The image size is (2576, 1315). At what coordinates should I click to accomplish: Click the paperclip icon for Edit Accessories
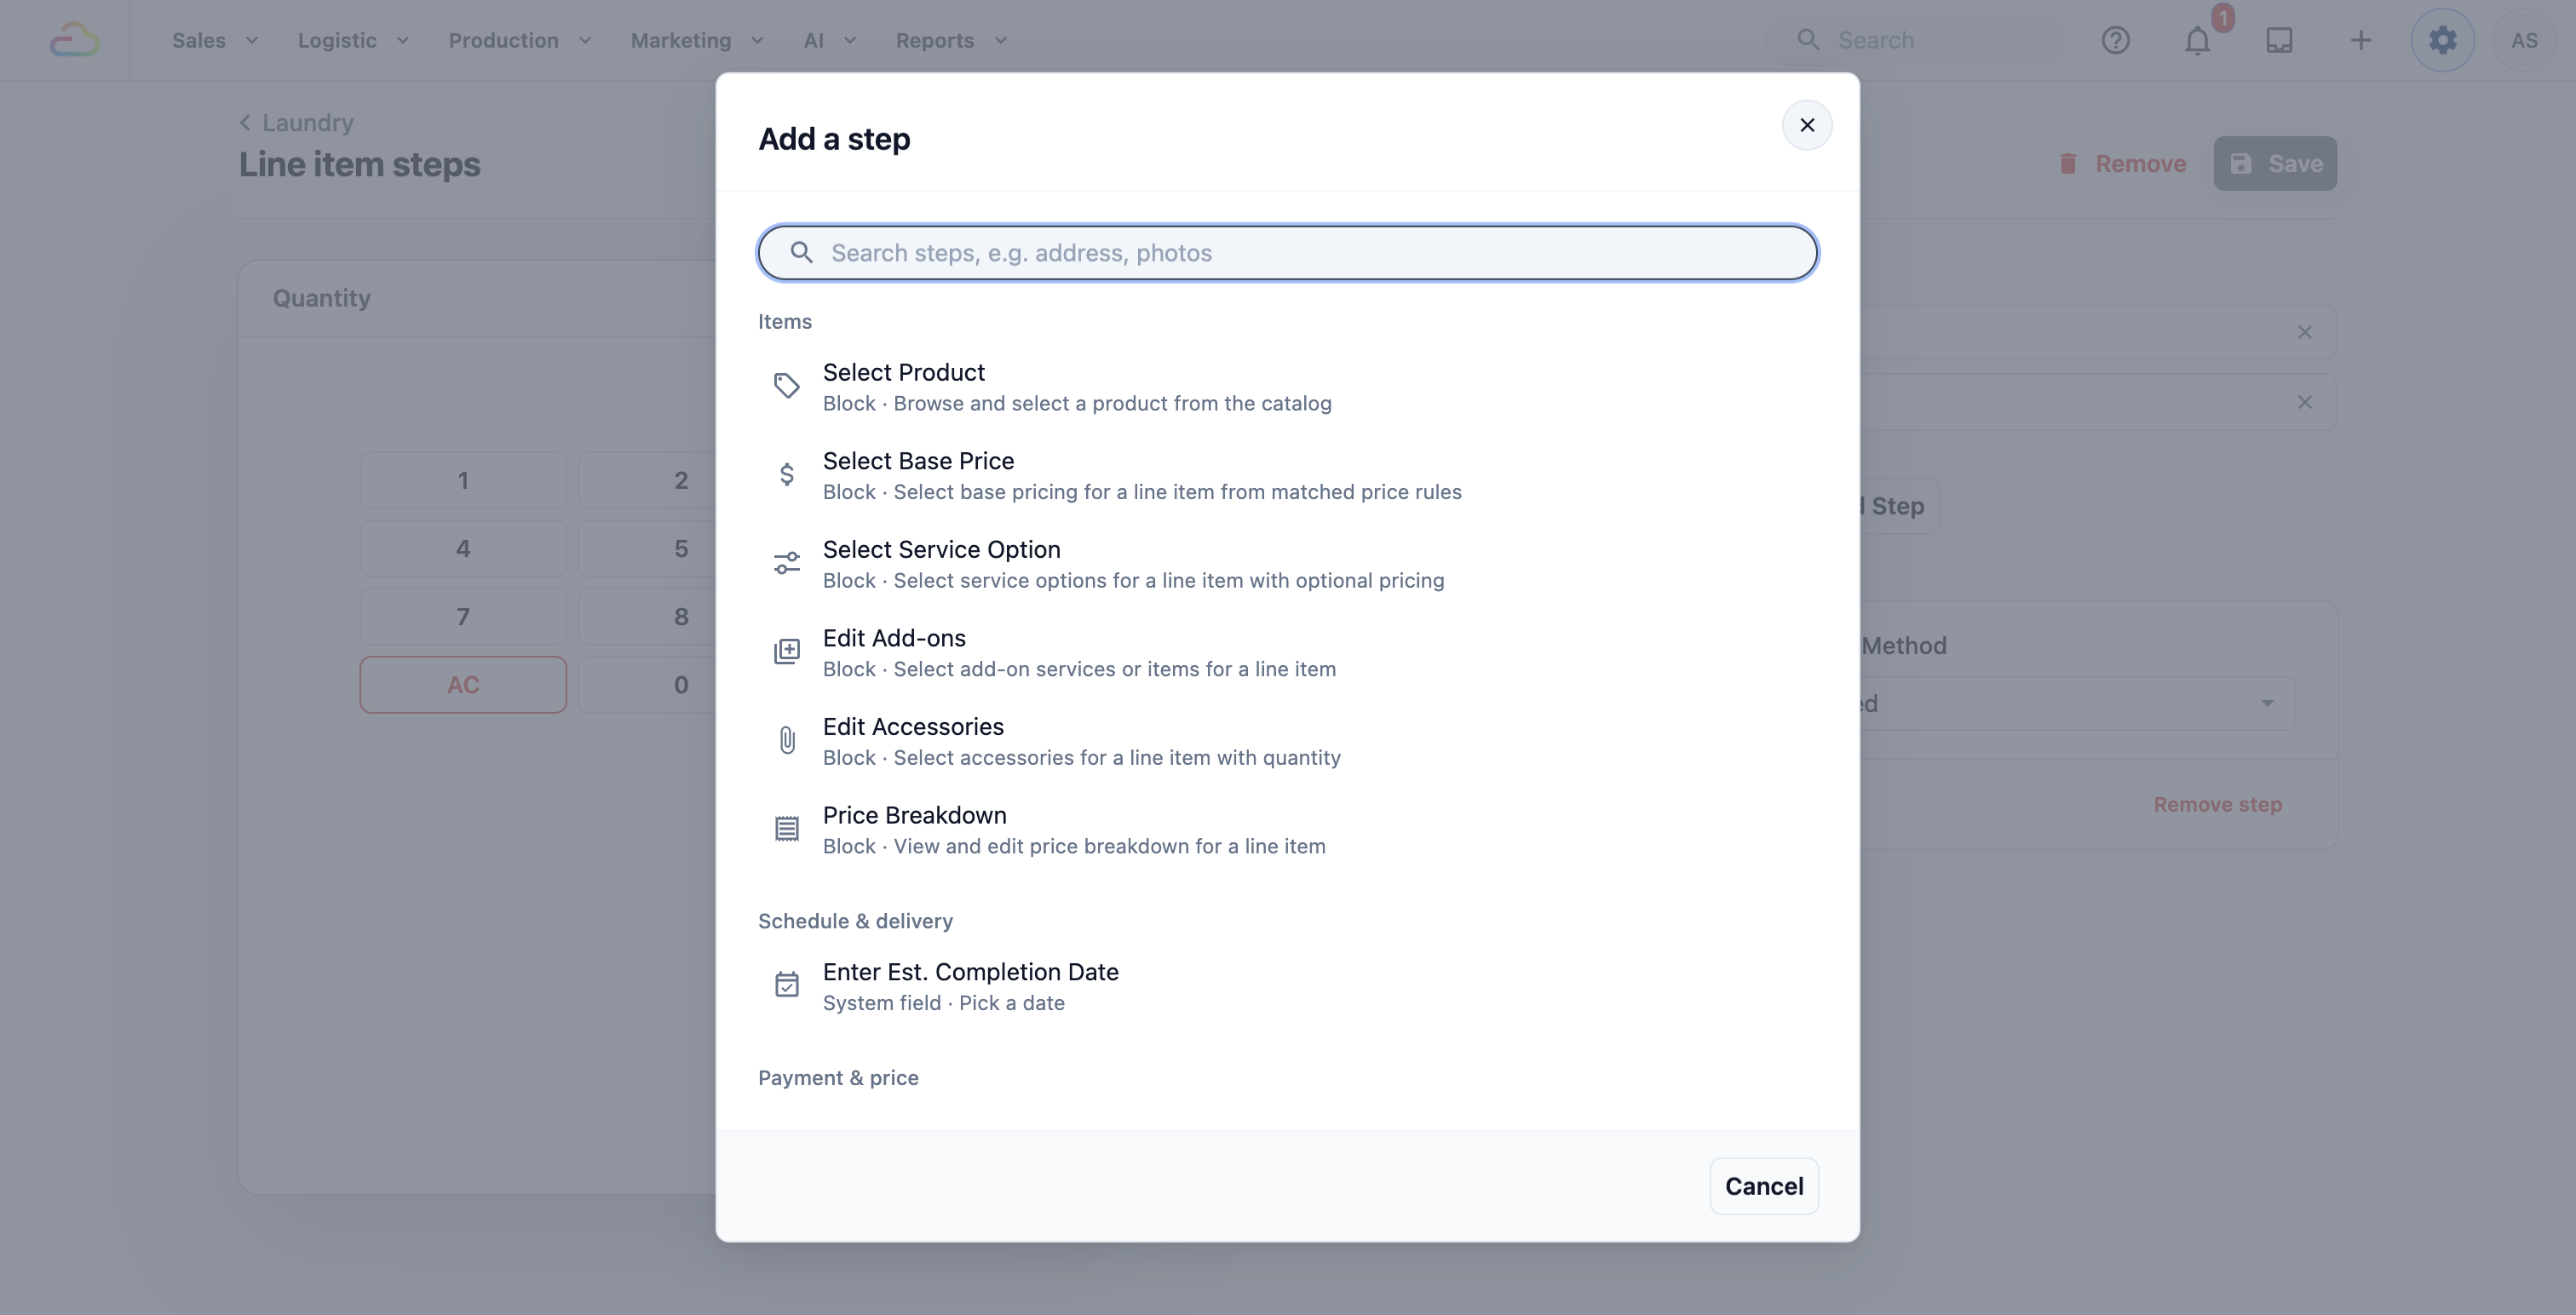point(787,740)
